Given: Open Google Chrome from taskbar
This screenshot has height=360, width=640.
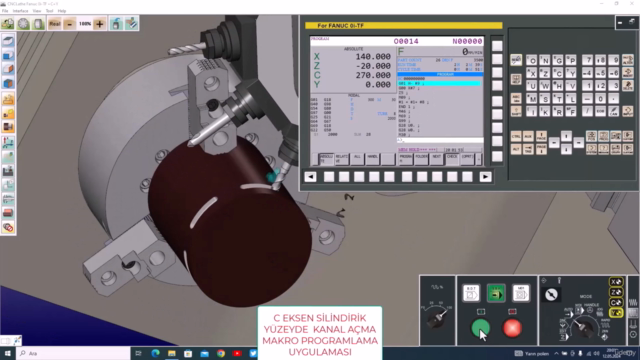Looking at the screenshot, I should click(x=221, y=353).
